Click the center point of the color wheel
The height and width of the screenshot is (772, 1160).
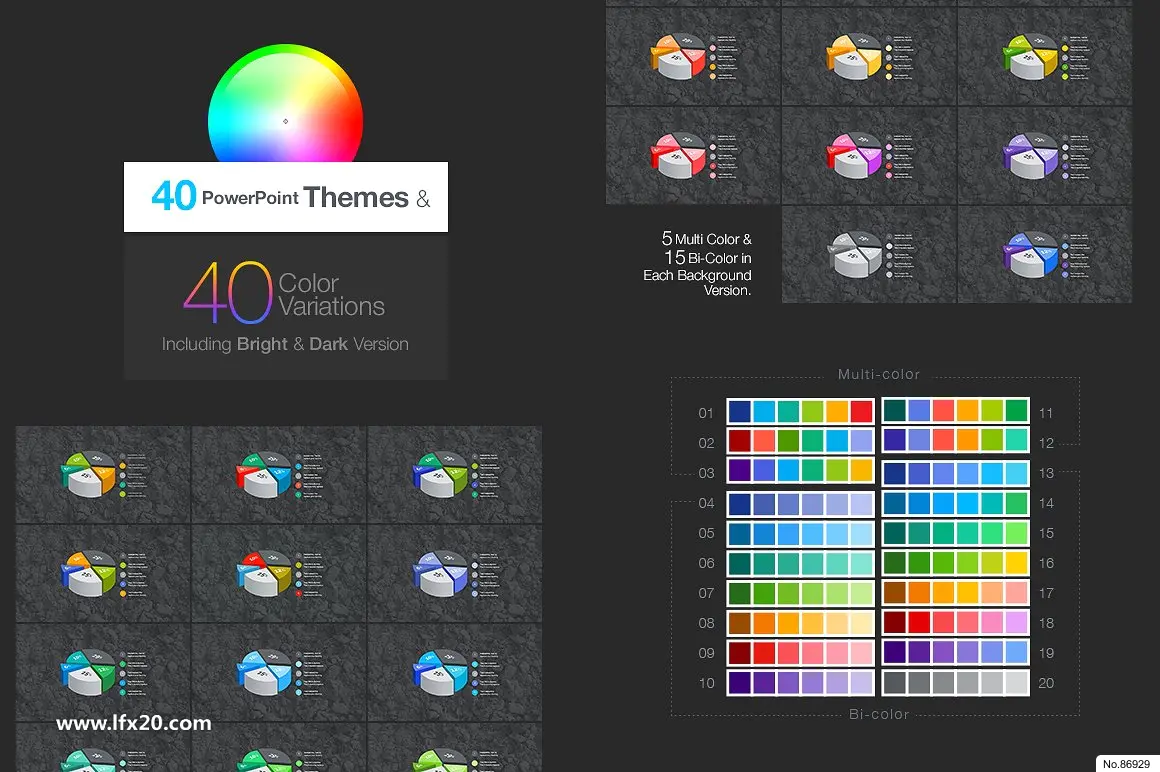click(x=286, y=121)
